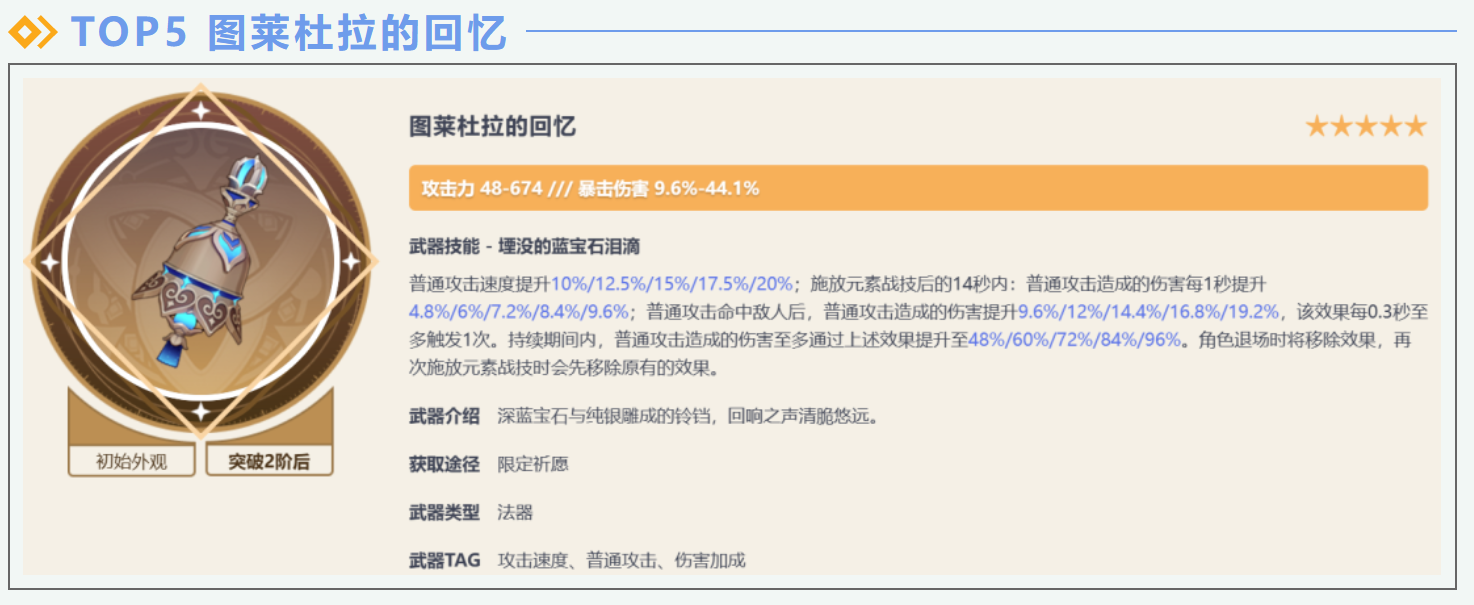Click the five-star rarity icons
This screenshot has height=605, width=1474.
(x=1366, y=127)
